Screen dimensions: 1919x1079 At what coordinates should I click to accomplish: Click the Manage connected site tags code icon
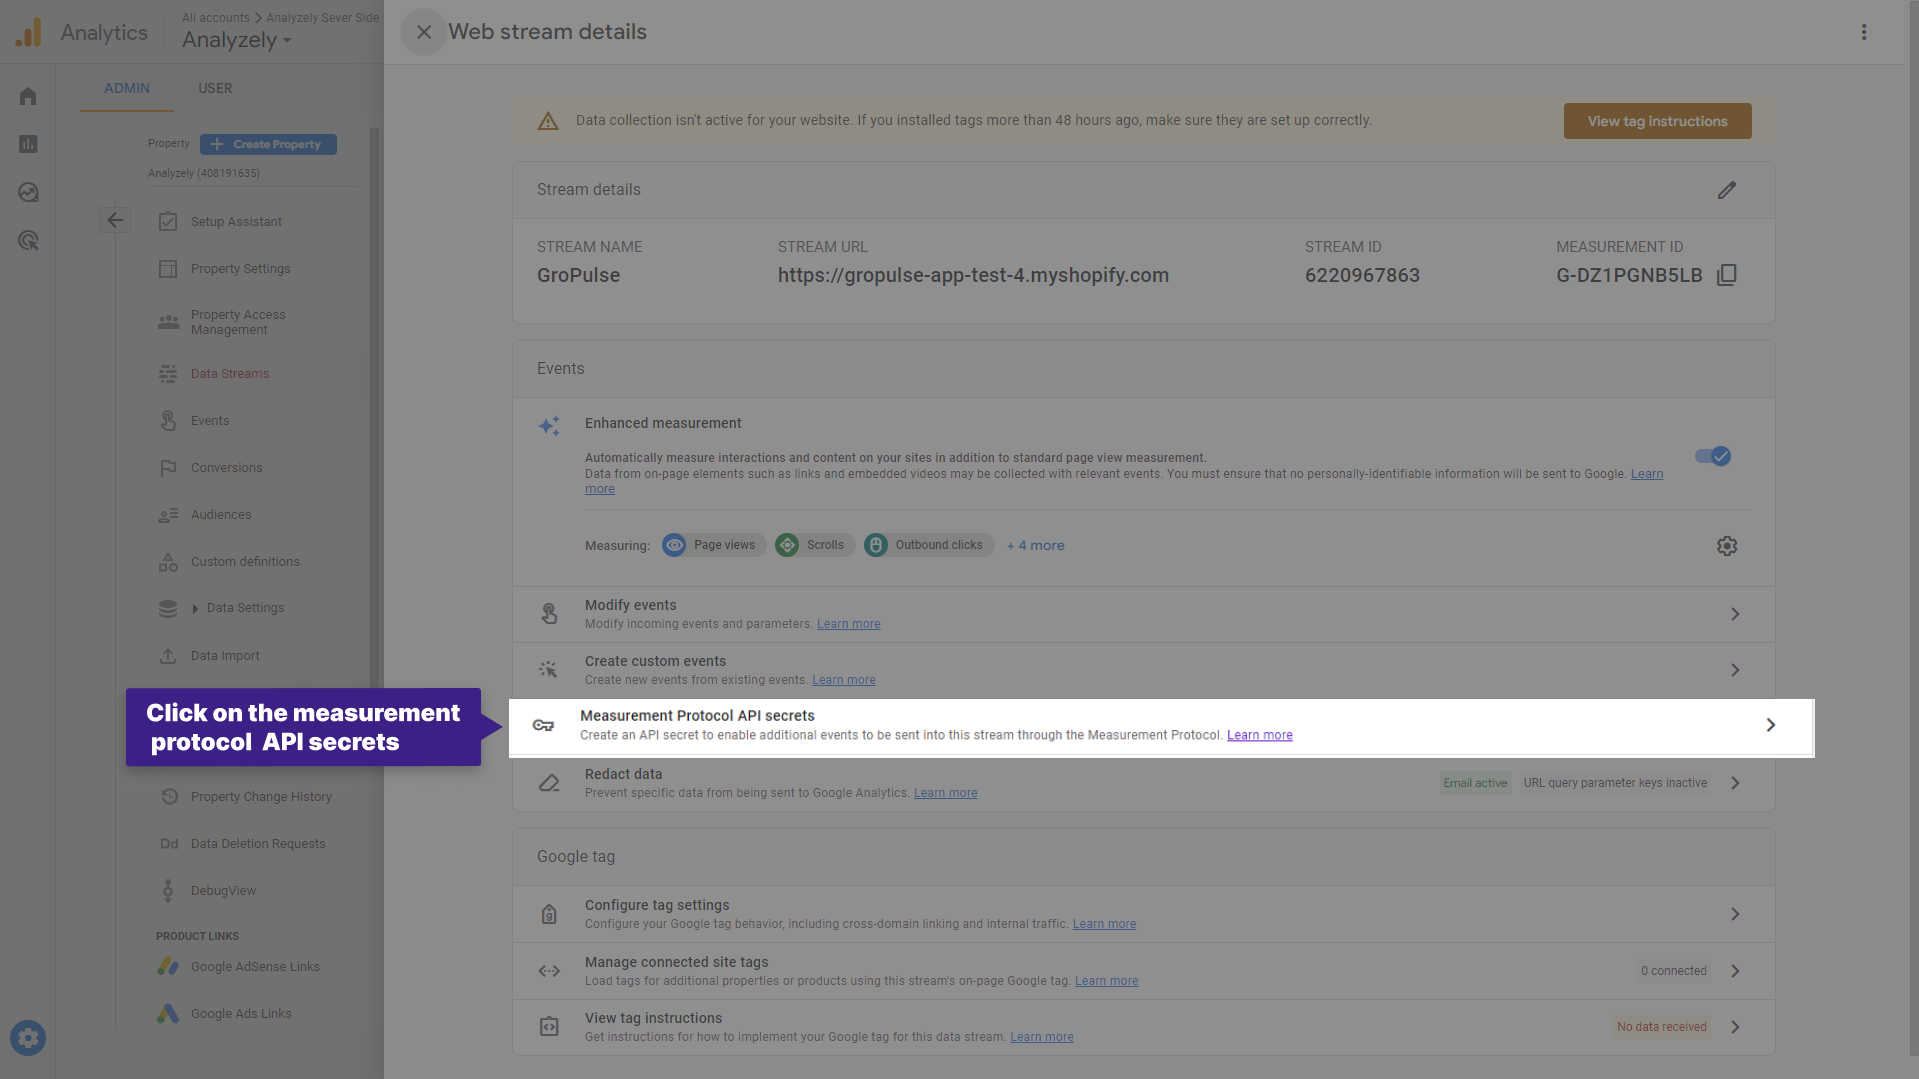coord(549,971)
